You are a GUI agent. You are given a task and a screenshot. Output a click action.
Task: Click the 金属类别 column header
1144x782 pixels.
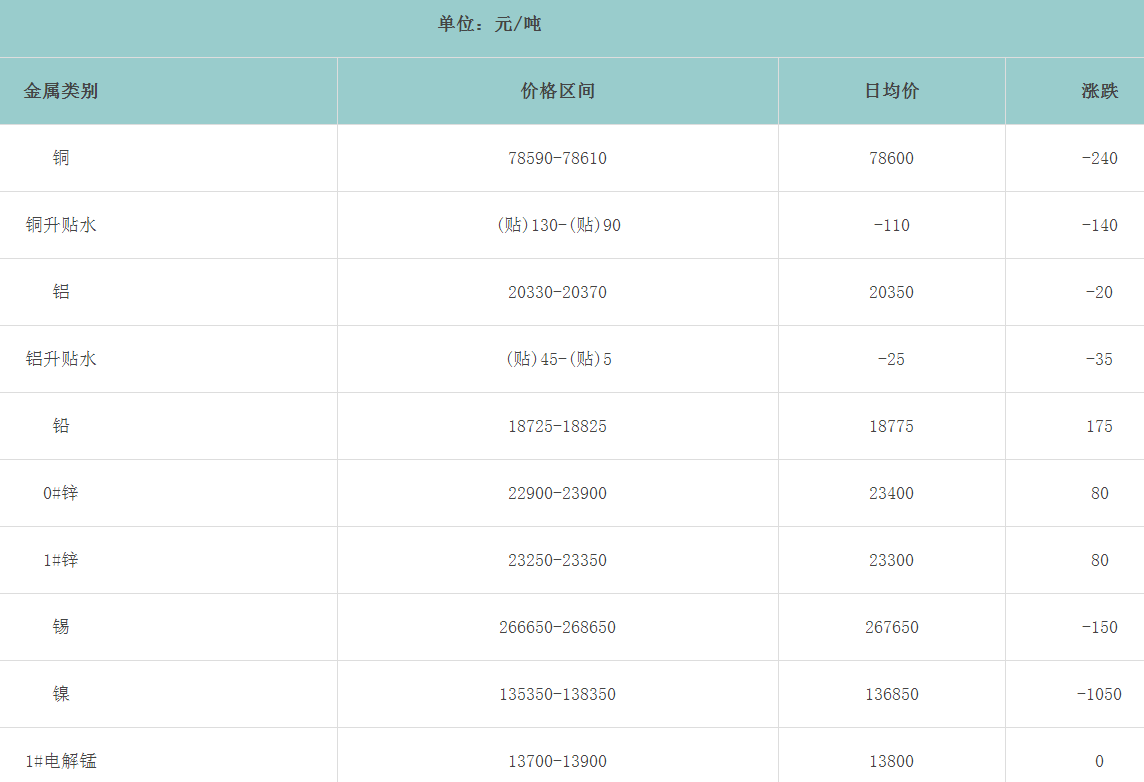pos(61,91)
